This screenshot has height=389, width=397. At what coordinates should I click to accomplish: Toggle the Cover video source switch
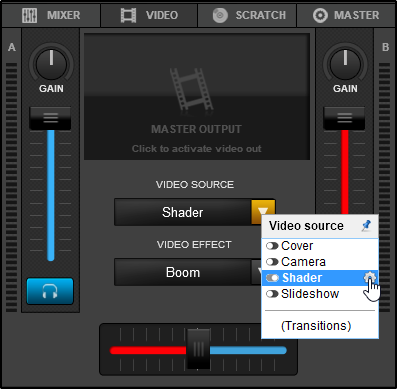[272, 246]
